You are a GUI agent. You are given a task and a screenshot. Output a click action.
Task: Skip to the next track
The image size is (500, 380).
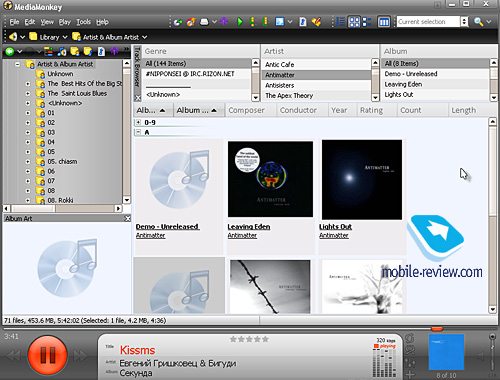81,356
